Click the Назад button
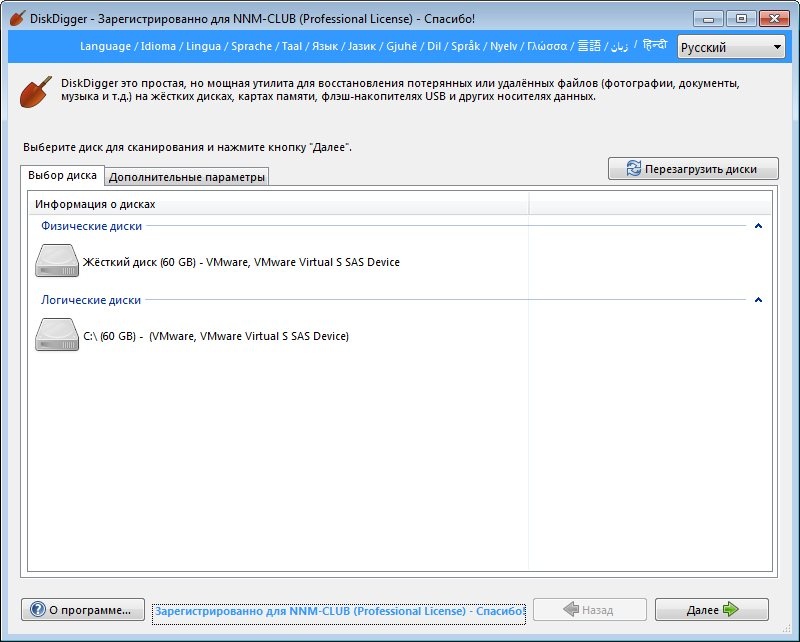 click(590, 610)
